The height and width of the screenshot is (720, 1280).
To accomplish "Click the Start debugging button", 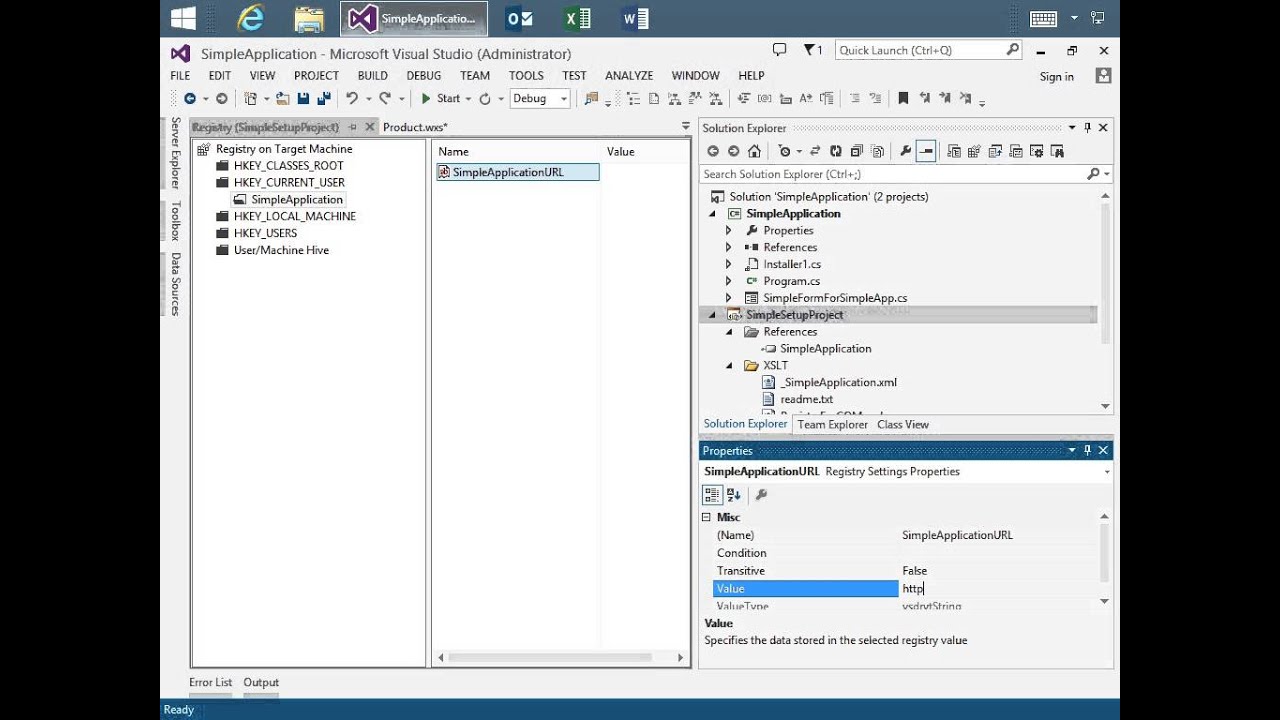I will point(440,98).
